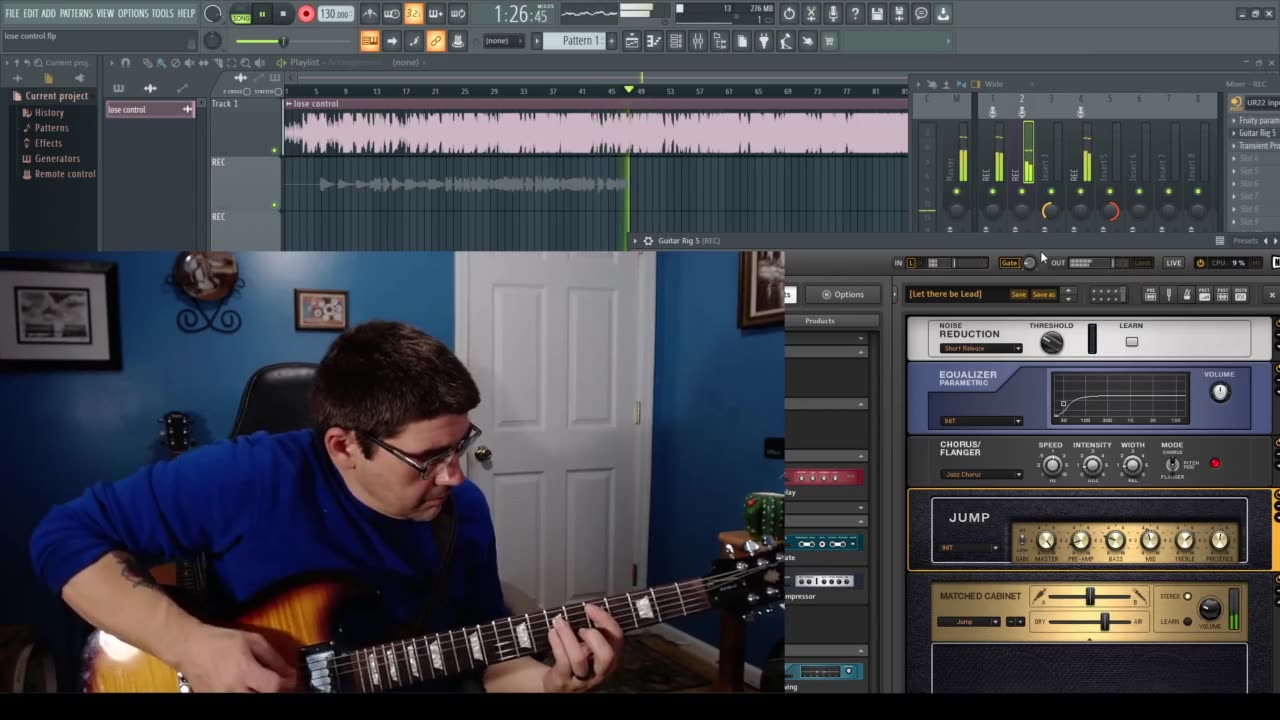Toggle the Guitar Rig power button
Screen dimensions: 1280x720
[1200, 263]
